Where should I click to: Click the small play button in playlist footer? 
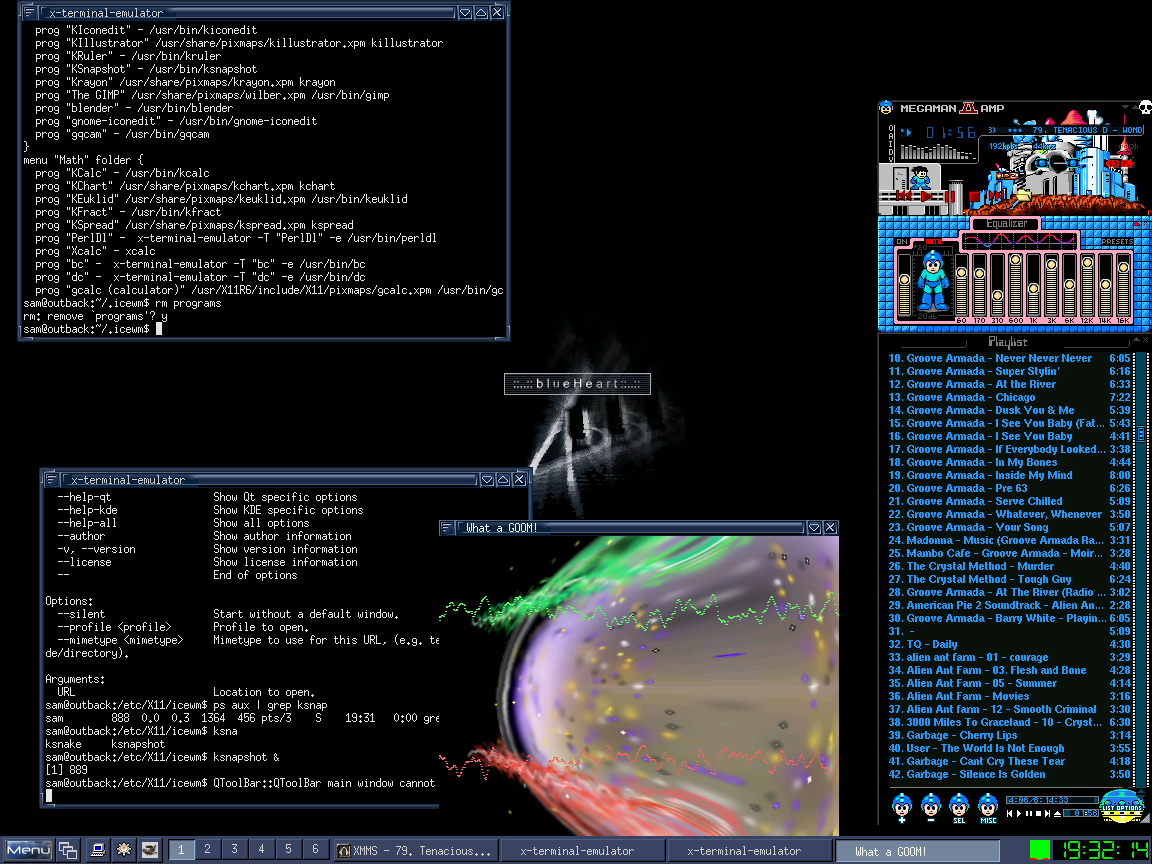[x=1019, y=813]
